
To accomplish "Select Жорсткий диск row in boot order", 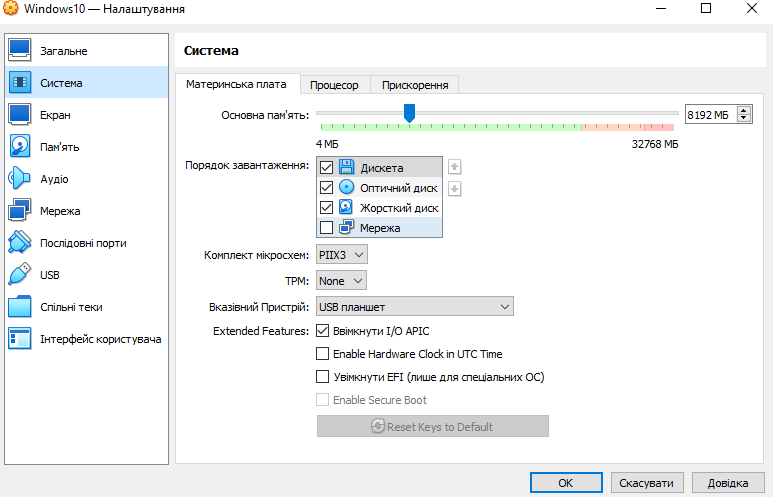I will pyautogui.click(x=380, y=208).
